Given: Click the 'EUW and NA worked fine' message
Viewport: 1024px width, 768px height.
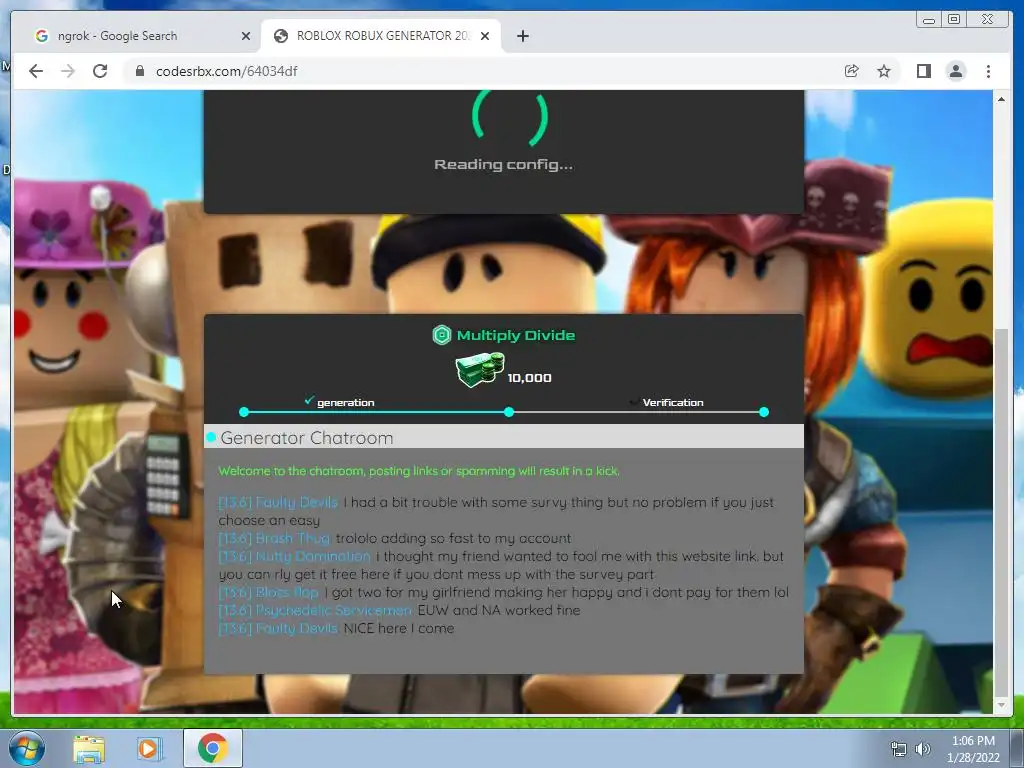Looking at the screenshot, I should pyautogui.click(x=498, y=611).
